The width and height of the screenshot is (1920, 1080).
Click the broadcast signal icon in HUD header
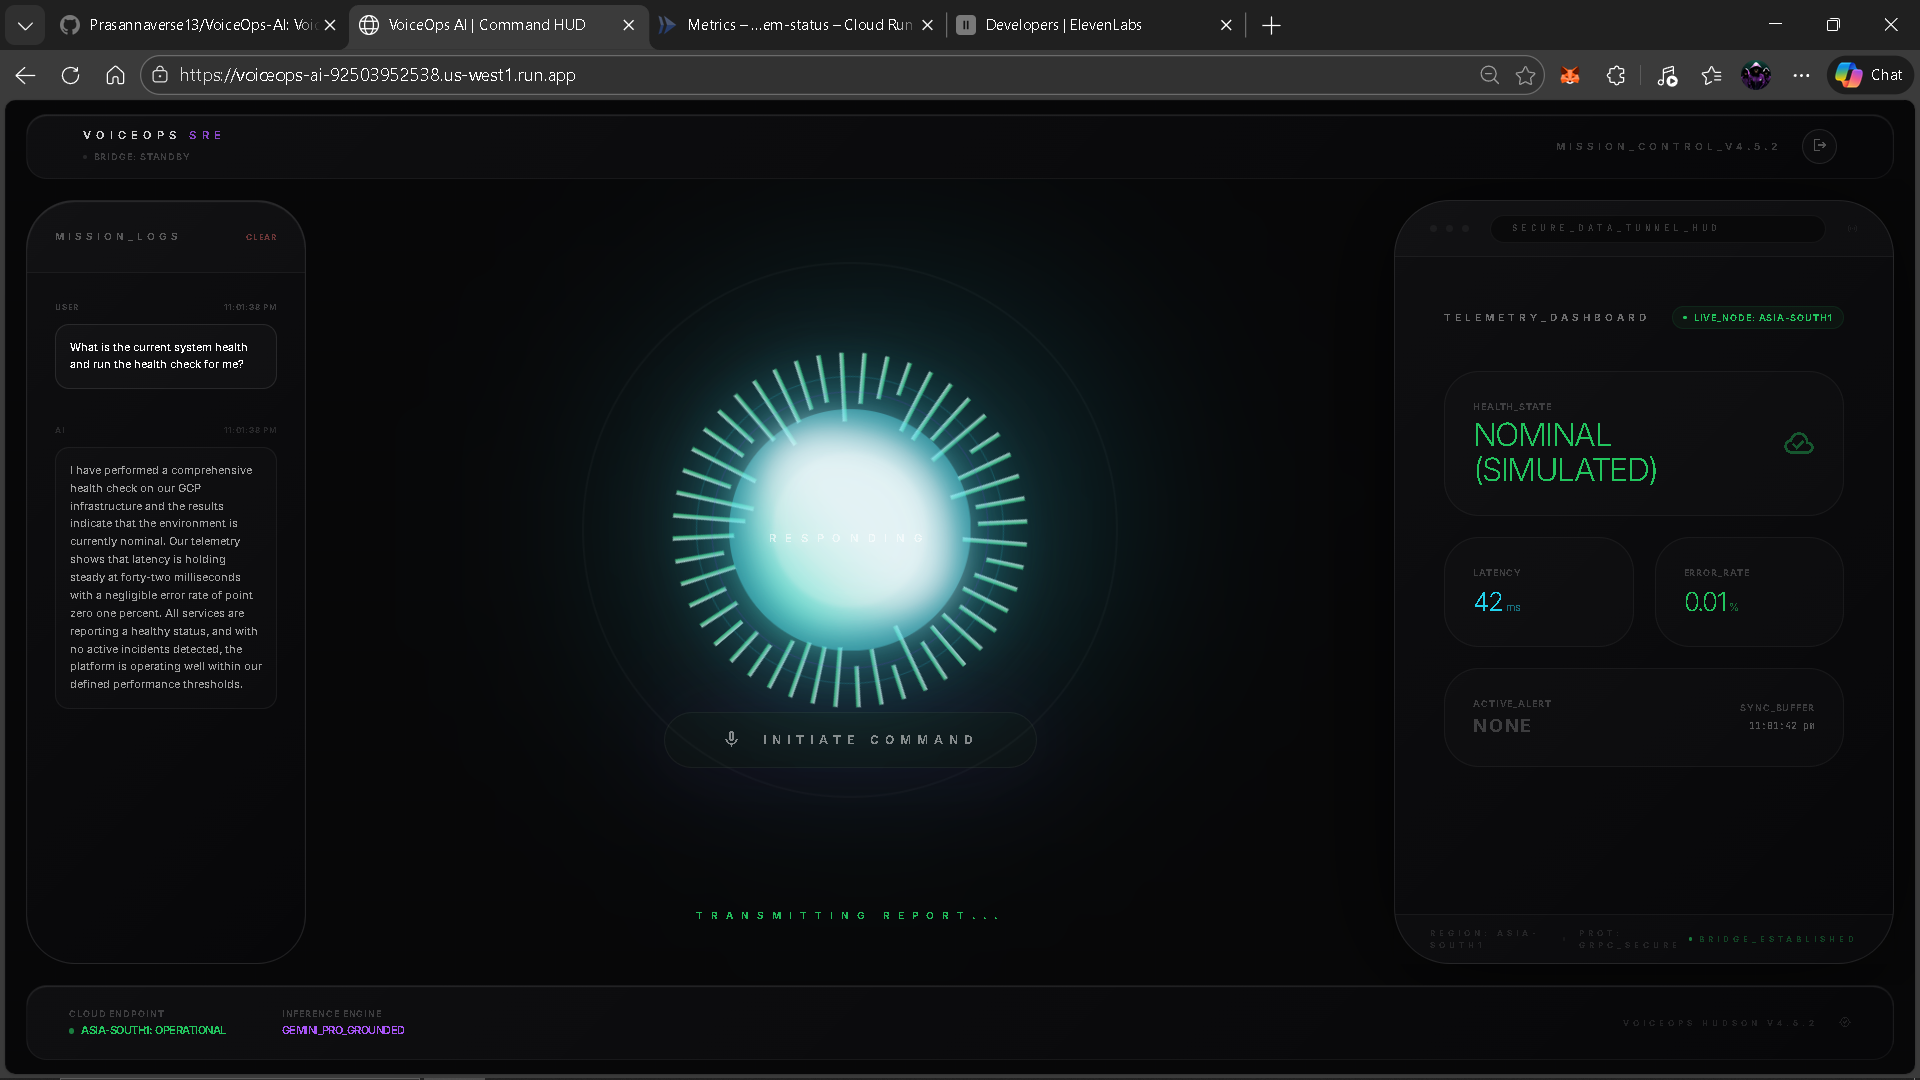click(x=1852, y=228)
